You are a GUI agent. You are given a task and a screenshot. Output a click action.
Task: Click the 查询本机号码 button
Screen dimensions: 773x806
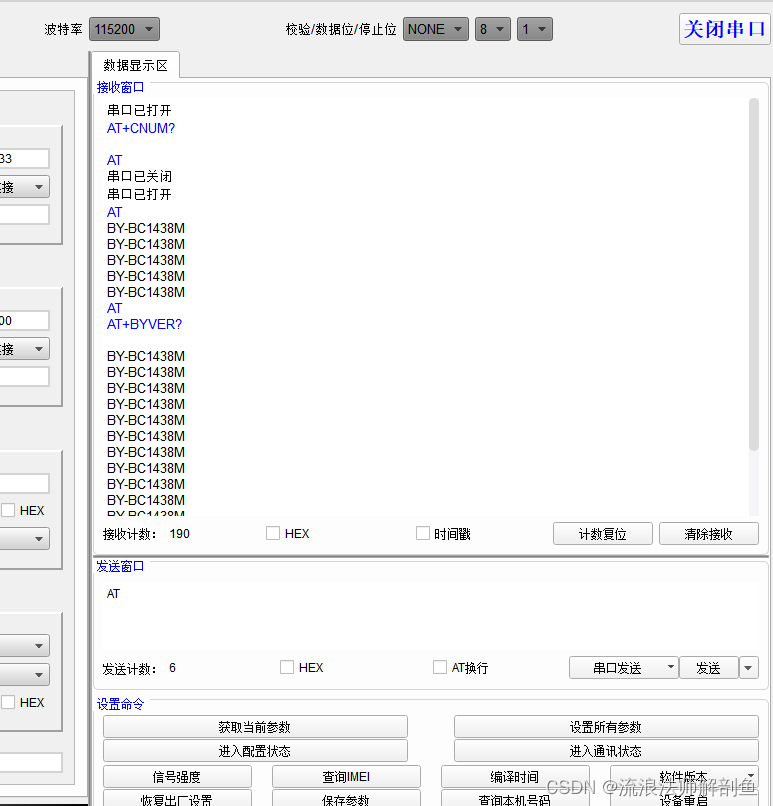coord(515,798)
